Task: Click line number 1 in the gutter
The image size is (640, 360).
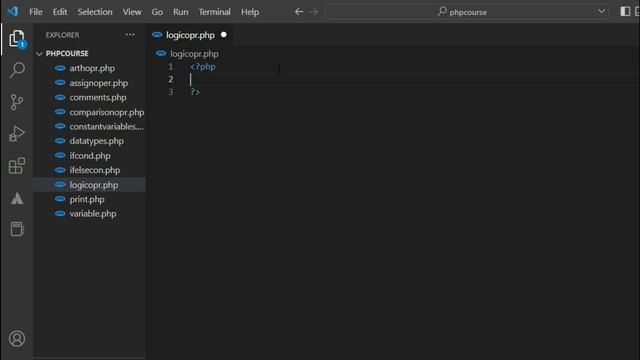Action: [x=171, y=67]
